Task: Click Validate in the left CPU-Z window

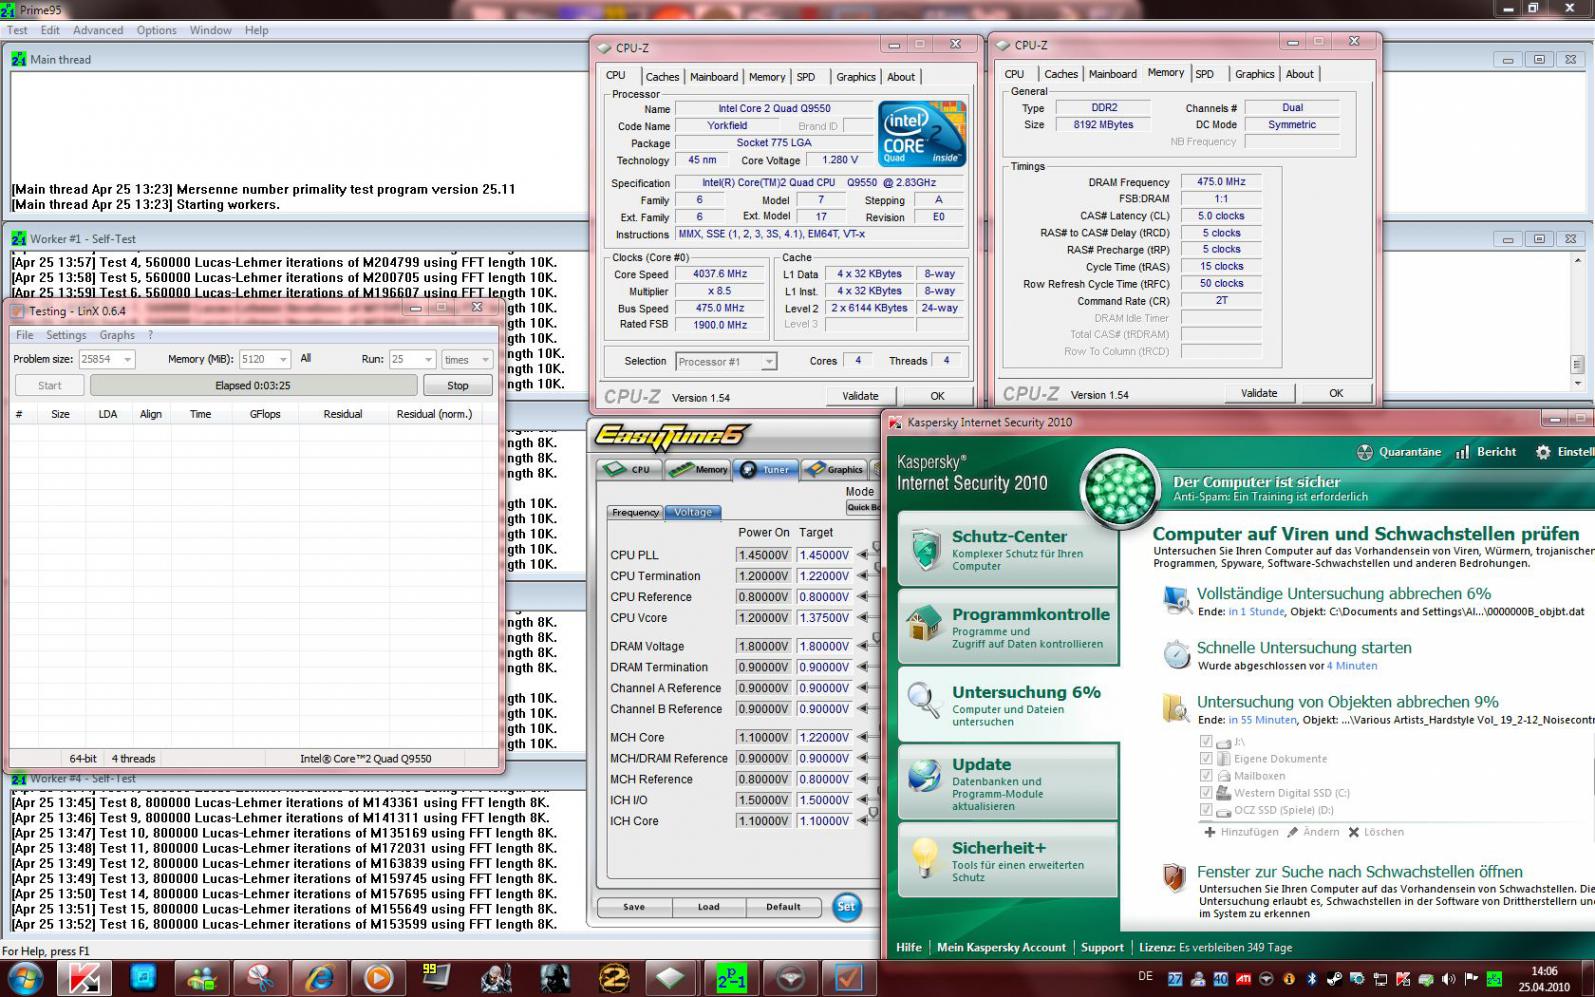Action: click(x=860, y=396)
